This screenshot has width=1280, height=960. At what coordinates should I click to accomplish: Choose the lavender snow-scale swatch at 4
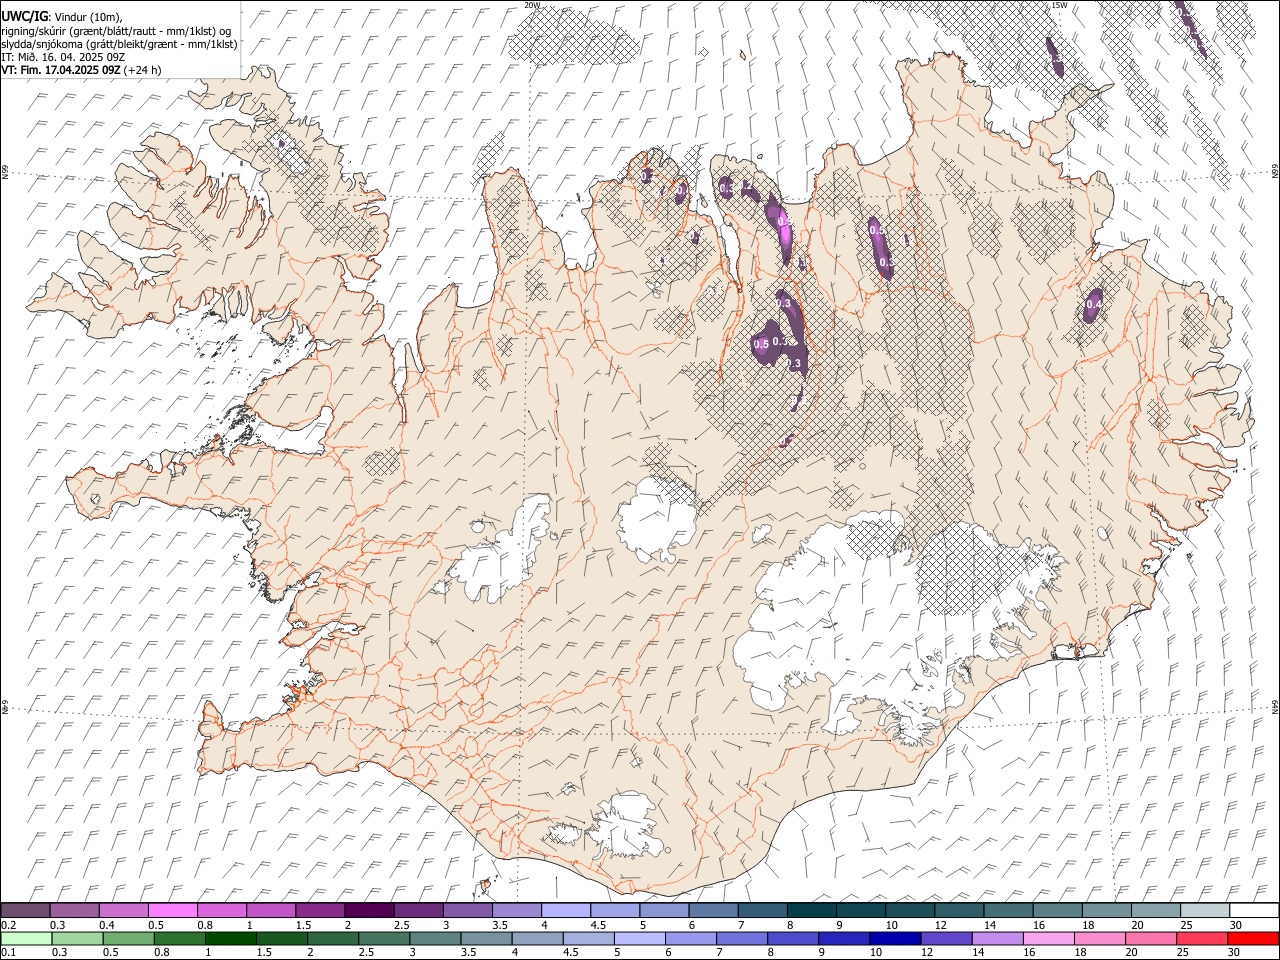pyautogui.click(x=566, y=910)
